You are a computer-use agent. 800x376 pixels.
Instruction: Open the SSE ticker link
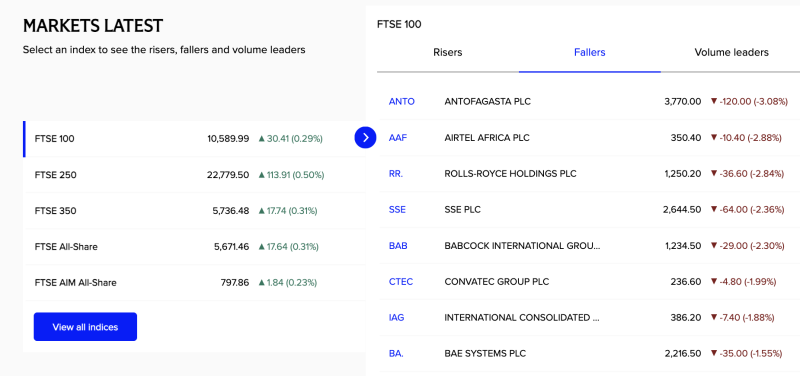click(x=397, y=210)
